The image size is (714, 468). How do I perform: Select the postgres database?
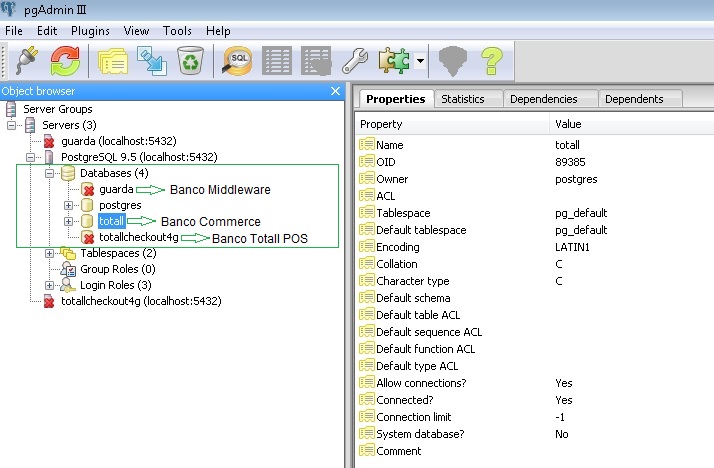pos(120,205)
